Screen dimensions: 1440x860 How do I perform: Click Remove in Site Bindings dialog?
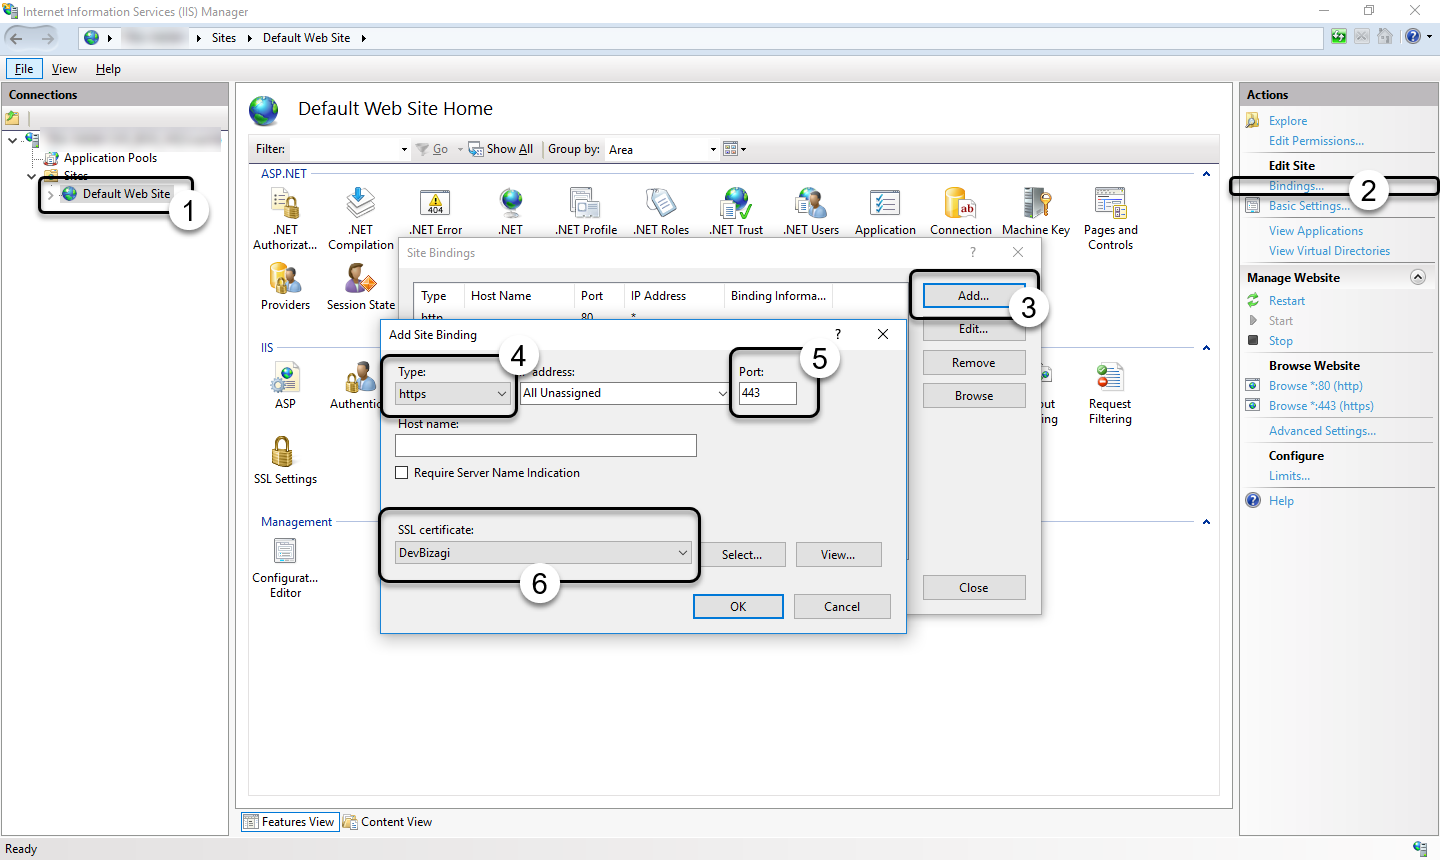tap(974, 363)
